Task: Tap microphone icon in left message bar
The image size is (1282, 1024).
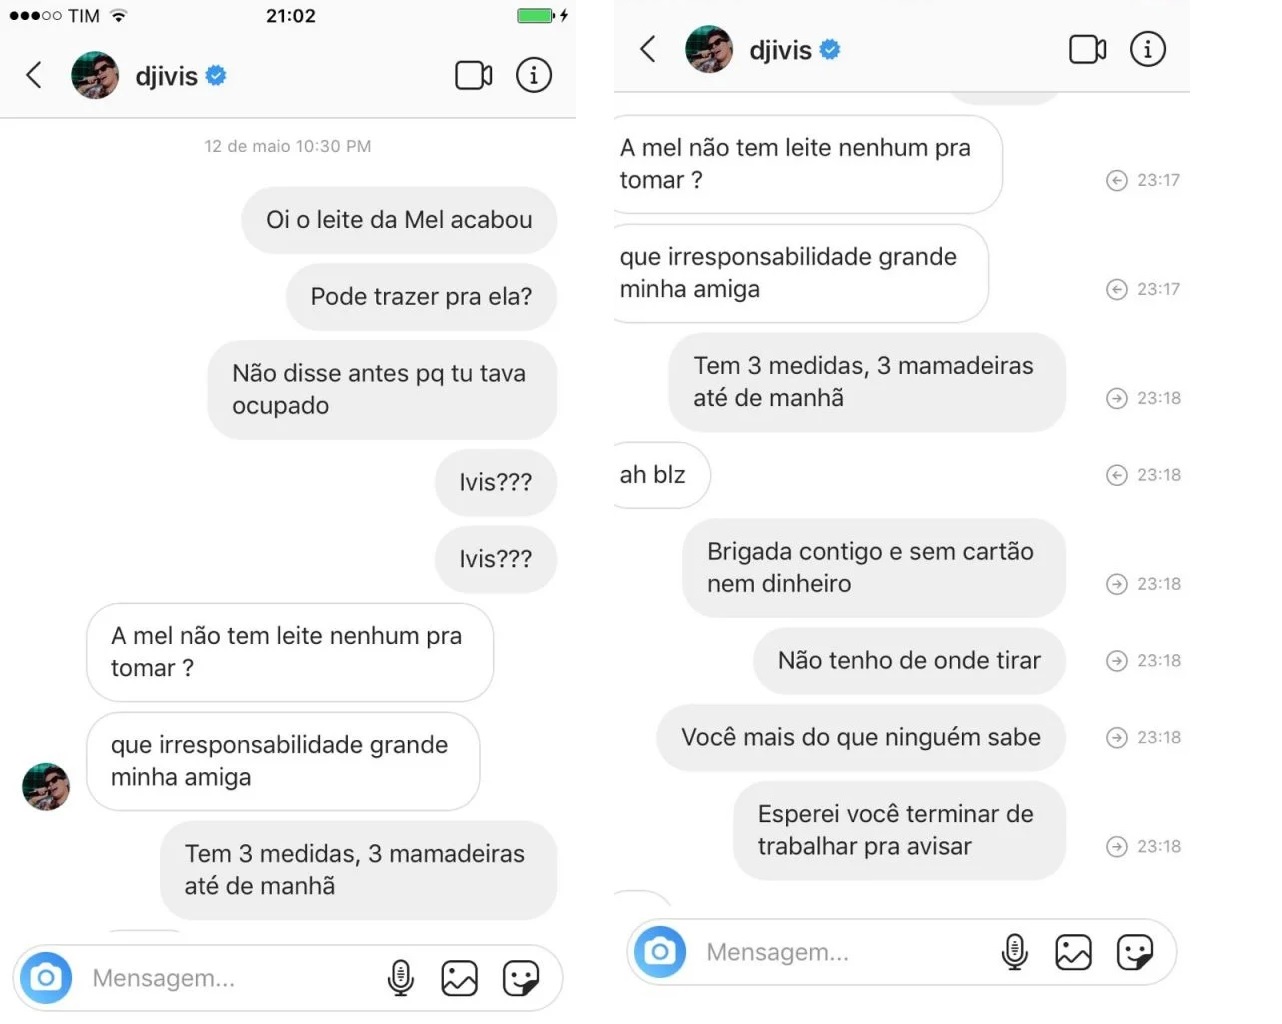Action: coord(401,978)
